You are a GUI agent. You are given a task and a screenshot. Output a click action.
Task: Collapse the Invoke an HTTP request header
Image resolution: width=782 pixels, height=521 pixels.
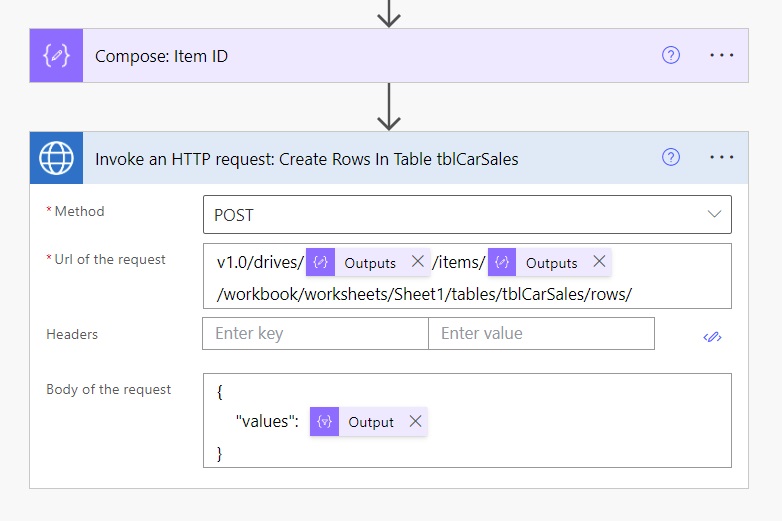[x=306, y=158]
